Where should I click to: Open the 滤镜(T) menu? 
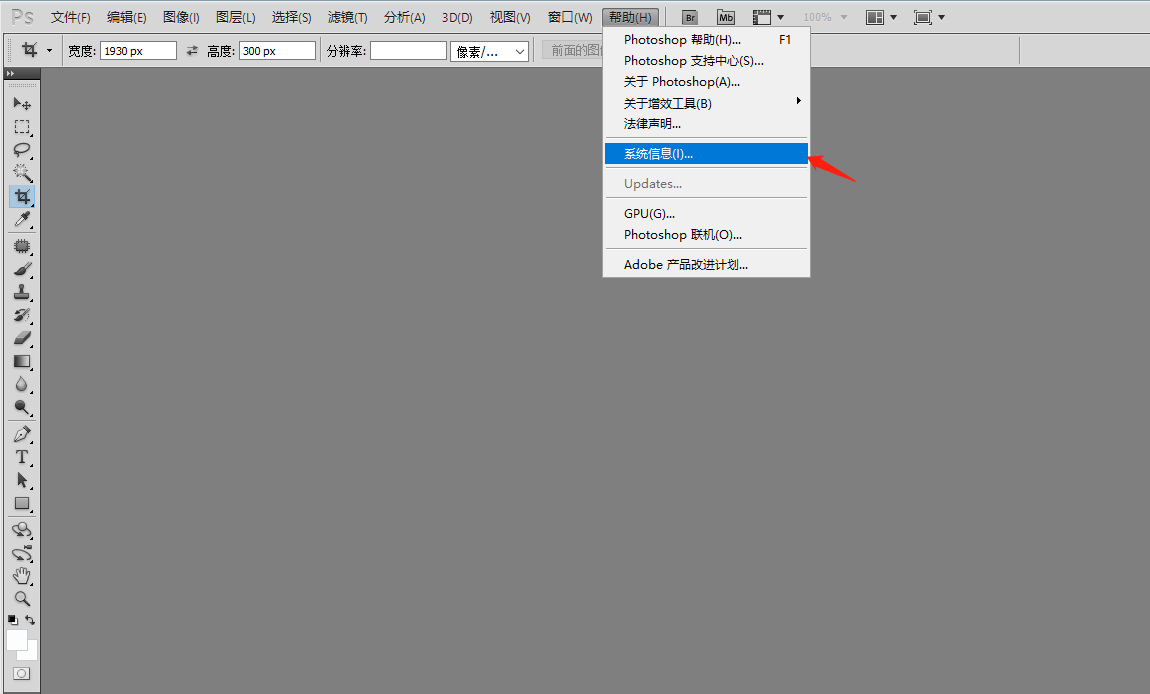tap(348, 18)
